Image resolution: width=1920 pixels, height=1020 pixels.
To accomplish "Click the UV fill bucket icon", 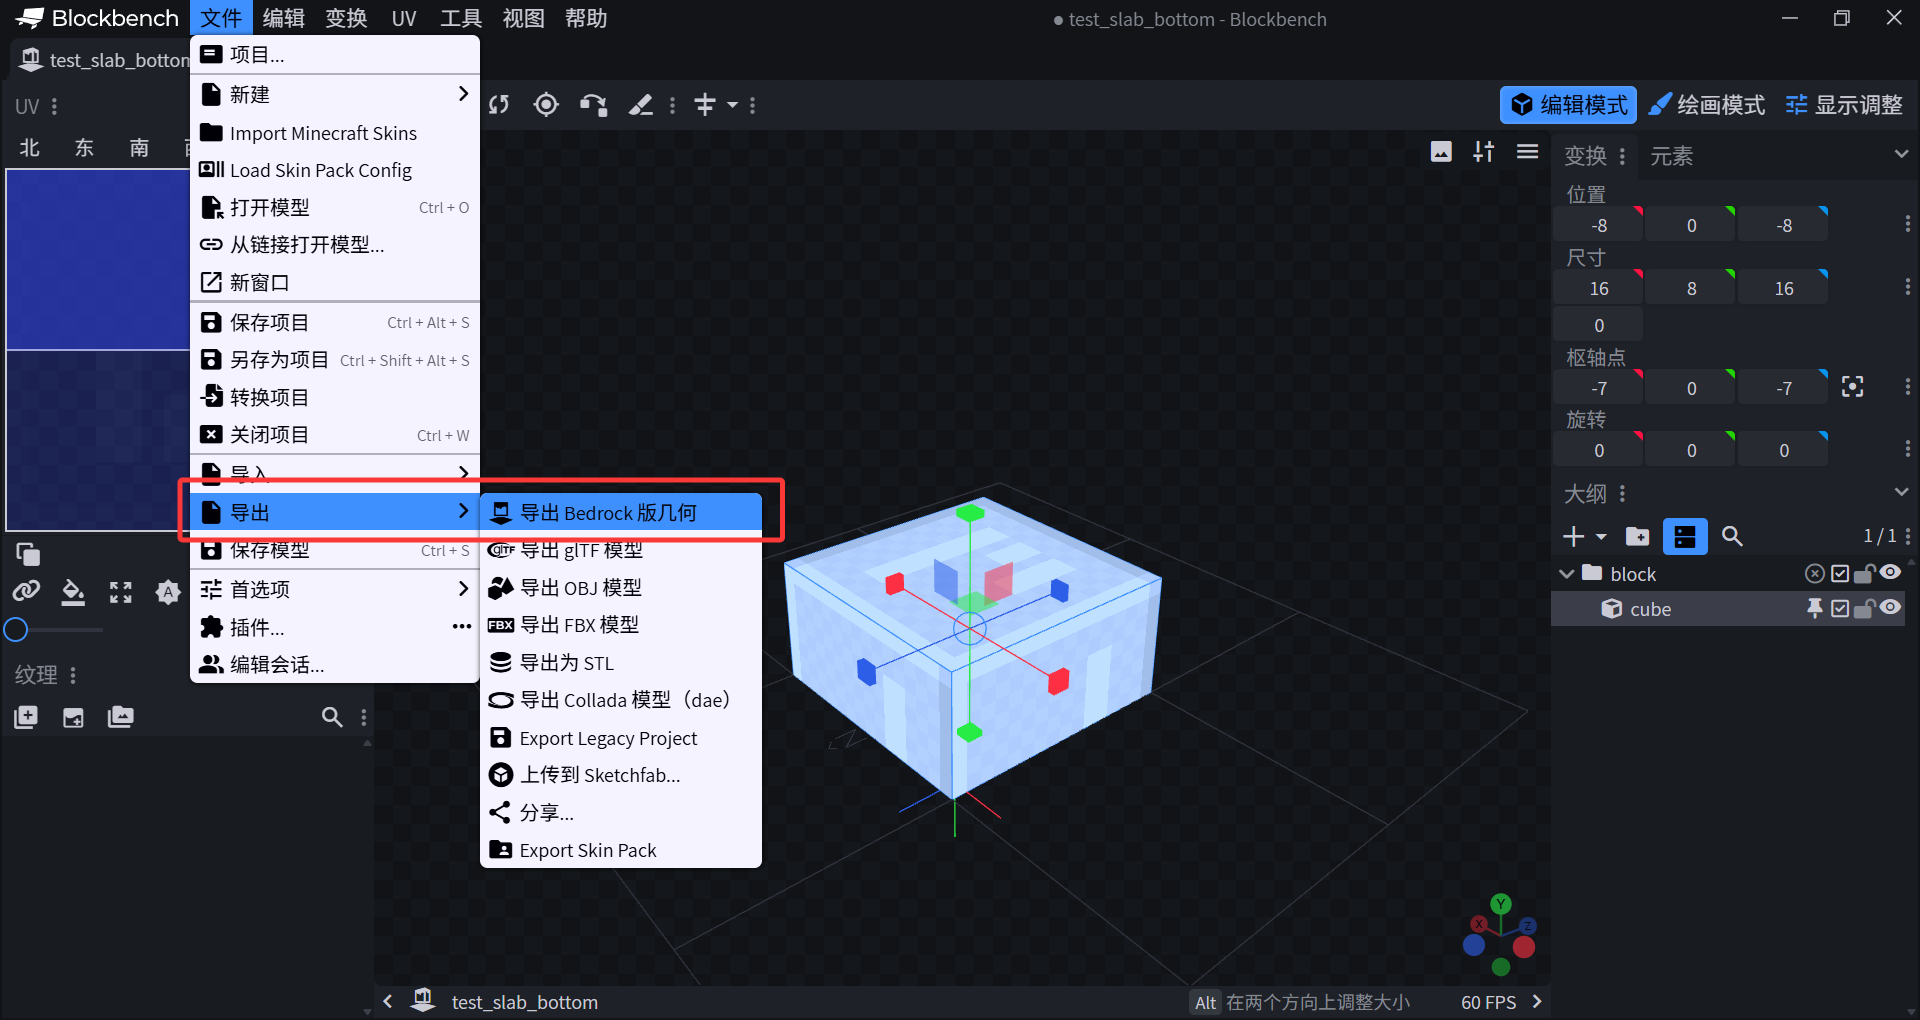I will [x=73, y=592].
